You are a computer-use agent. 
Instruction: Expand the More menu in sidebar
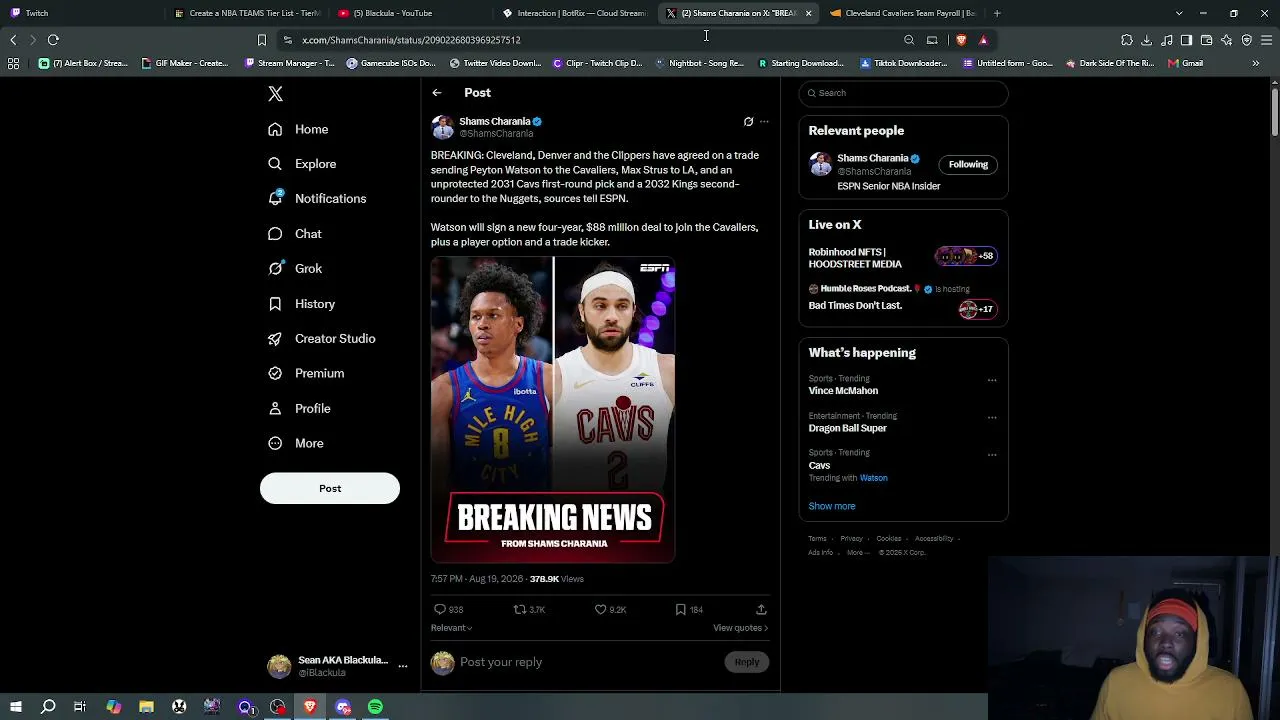coord(295,443)
